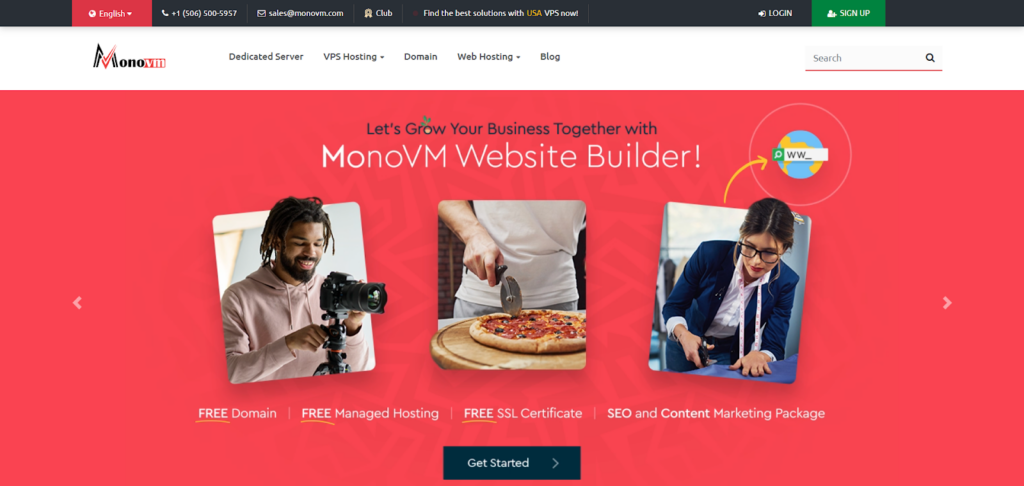Click the Get Started button

(512, 463)
